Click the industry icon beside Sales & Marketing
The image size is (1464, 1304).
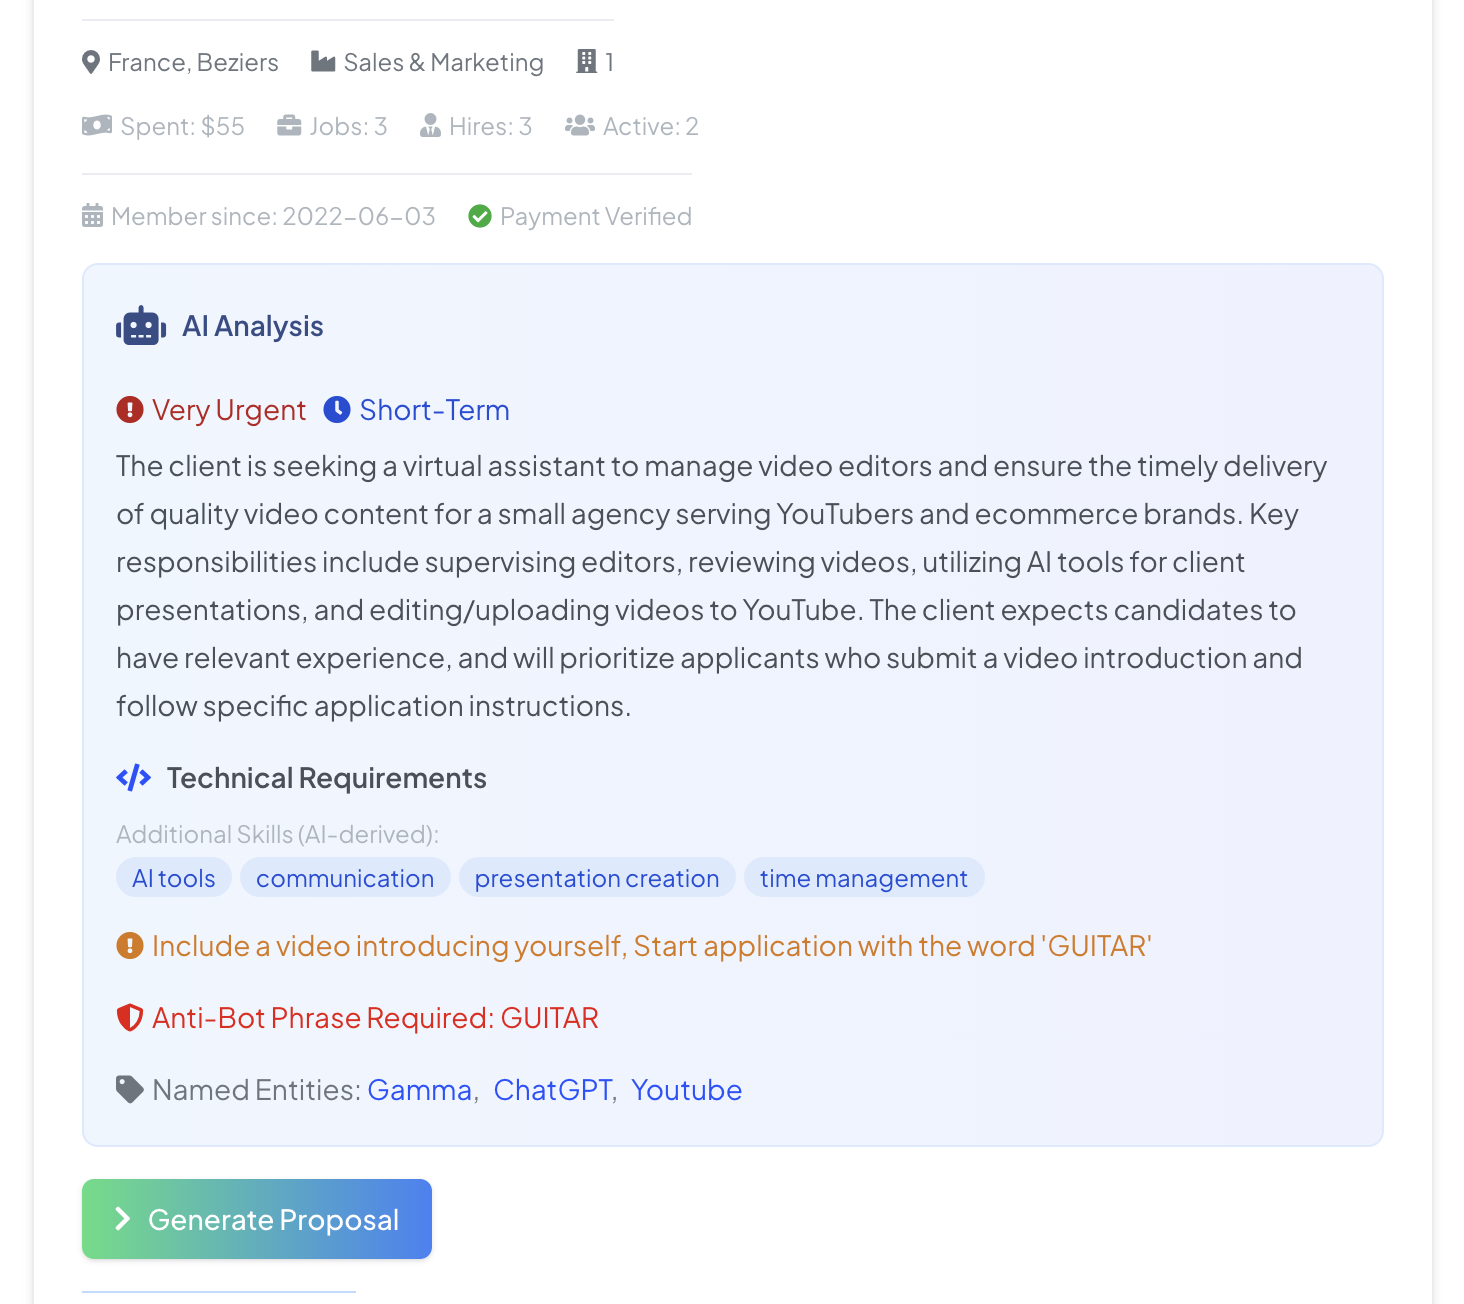coord(323,62)
